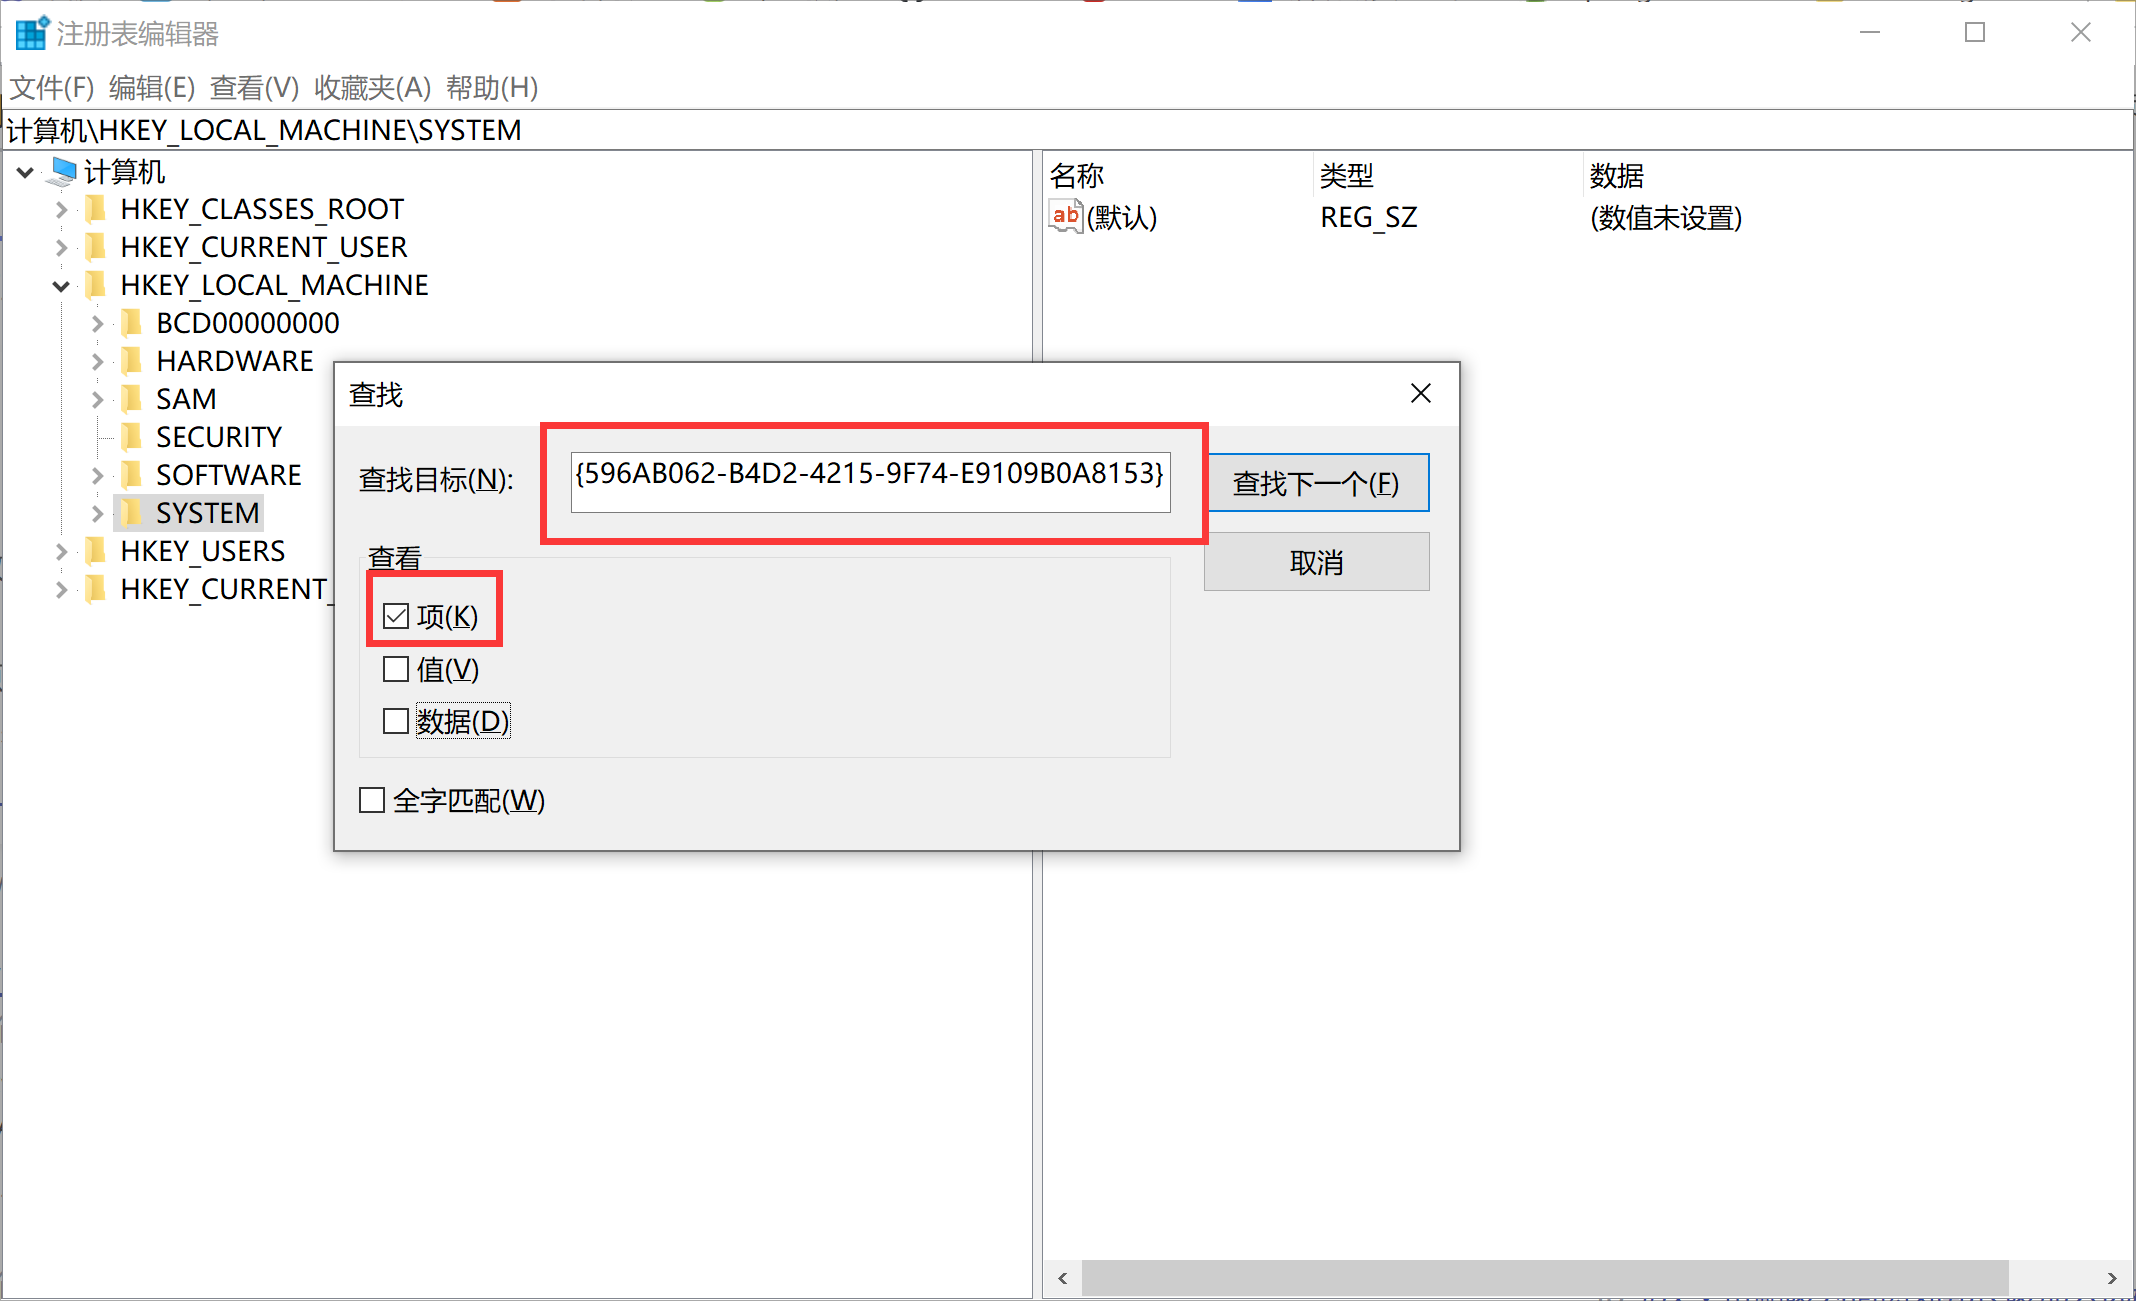Close the 查找 dialog with X
This screenshot has height=1301, width=2136.
click(1420, 394)
